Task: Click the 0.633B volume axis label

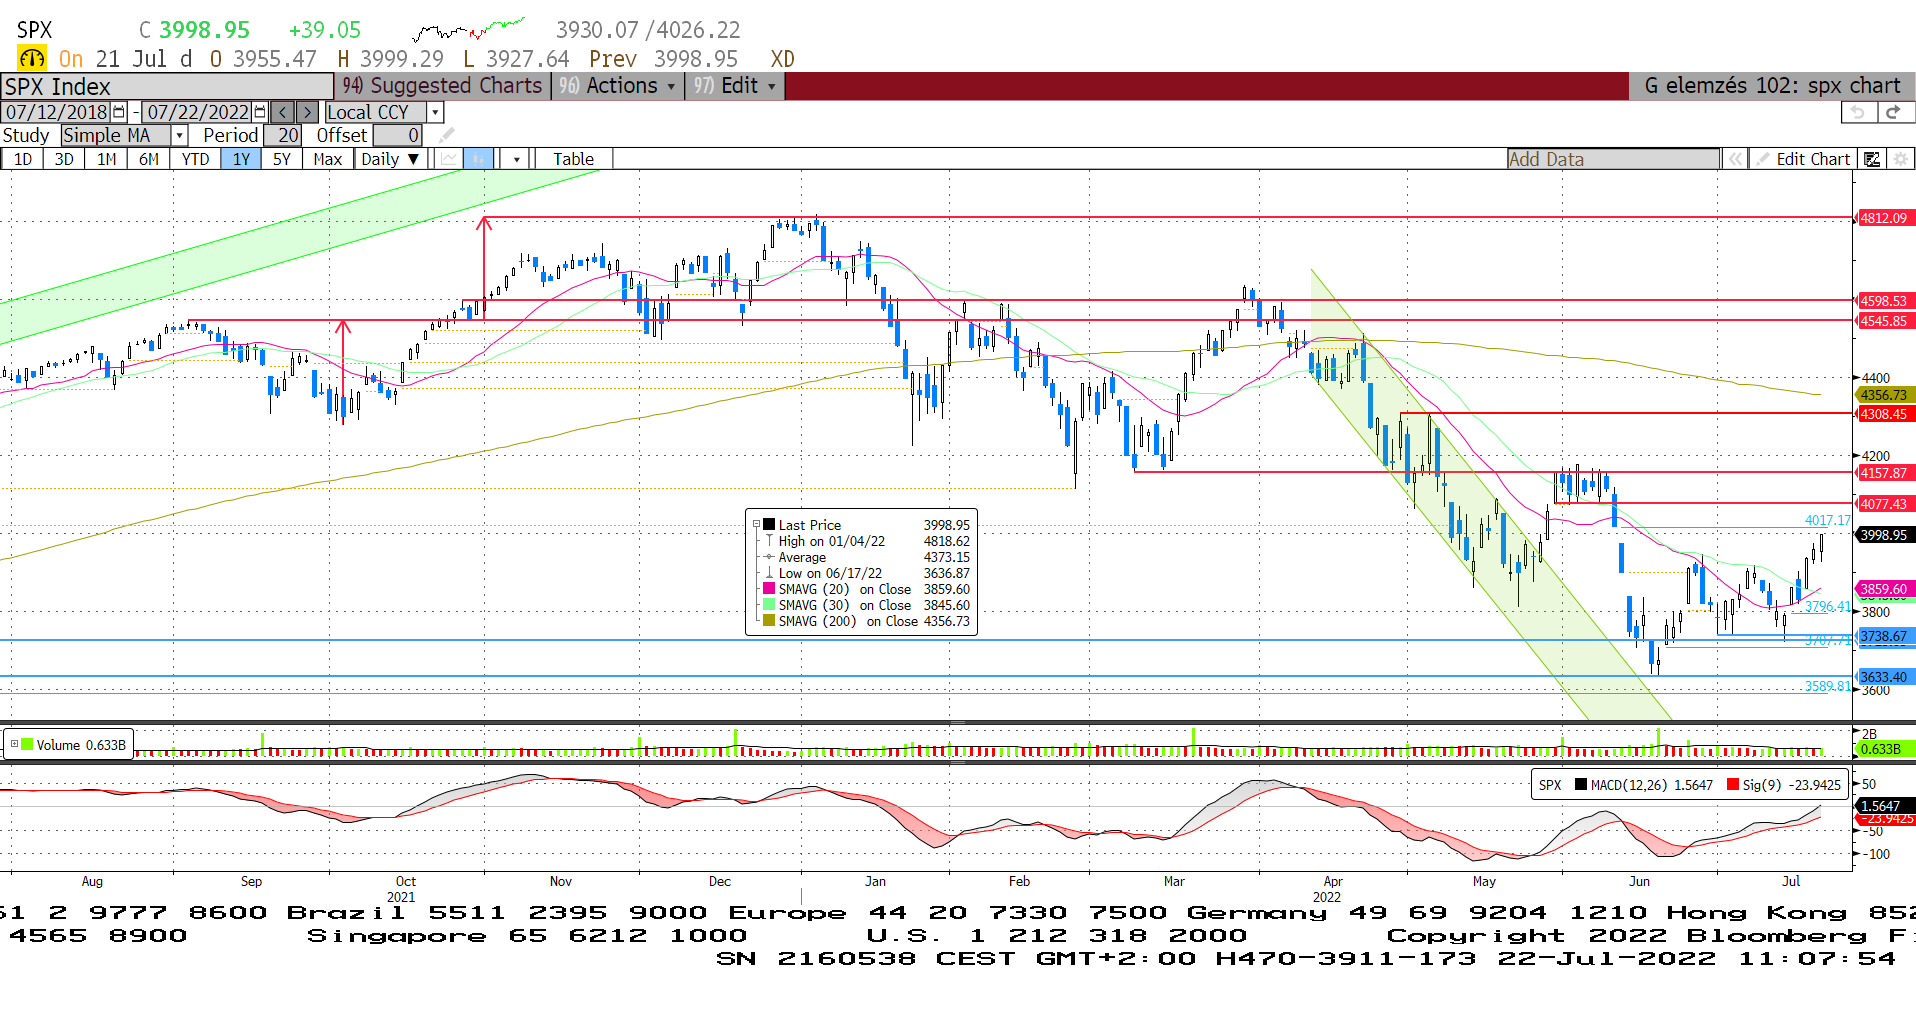Action: [1884, 749]
